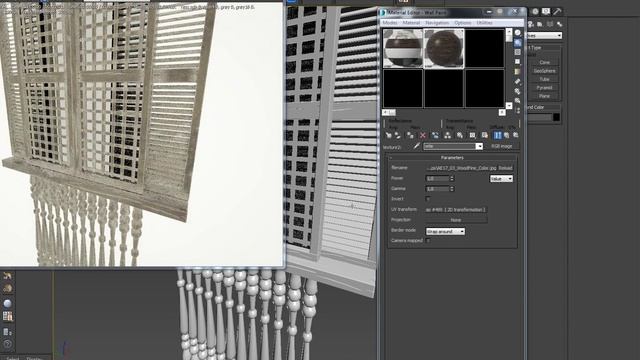Open Border mode Wrap around dropdown
Screen dimensions: 640x360
click(x=445, y=231)
